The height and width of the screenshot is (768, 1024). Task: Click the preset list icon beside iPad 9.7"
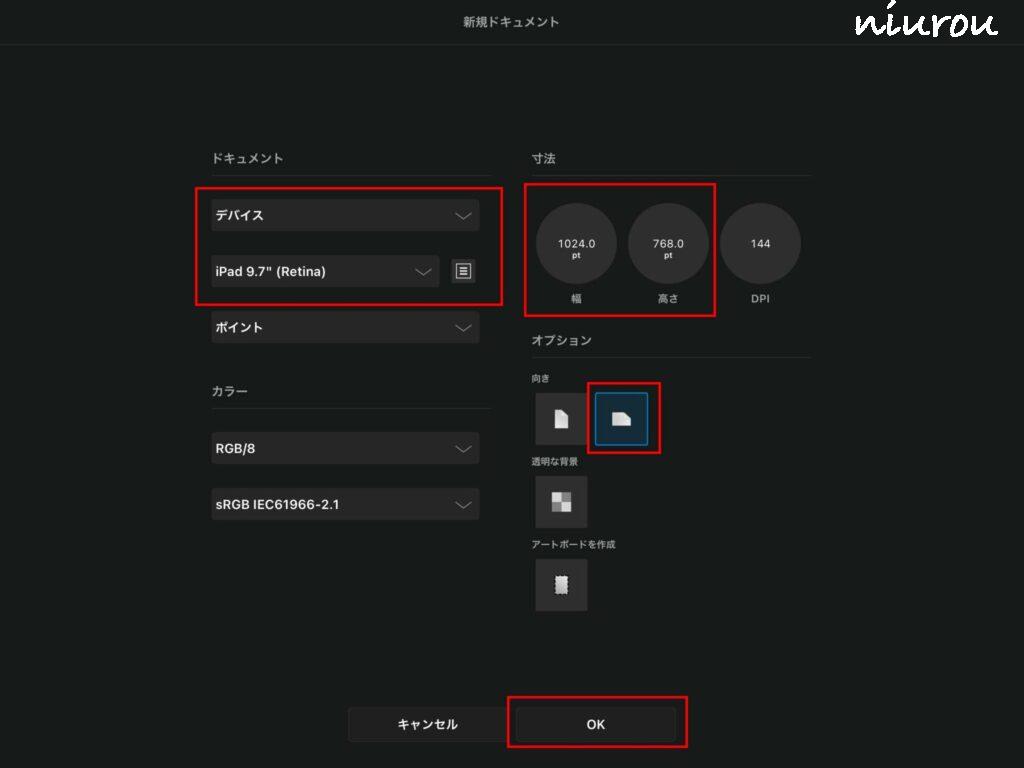(463, 271)
